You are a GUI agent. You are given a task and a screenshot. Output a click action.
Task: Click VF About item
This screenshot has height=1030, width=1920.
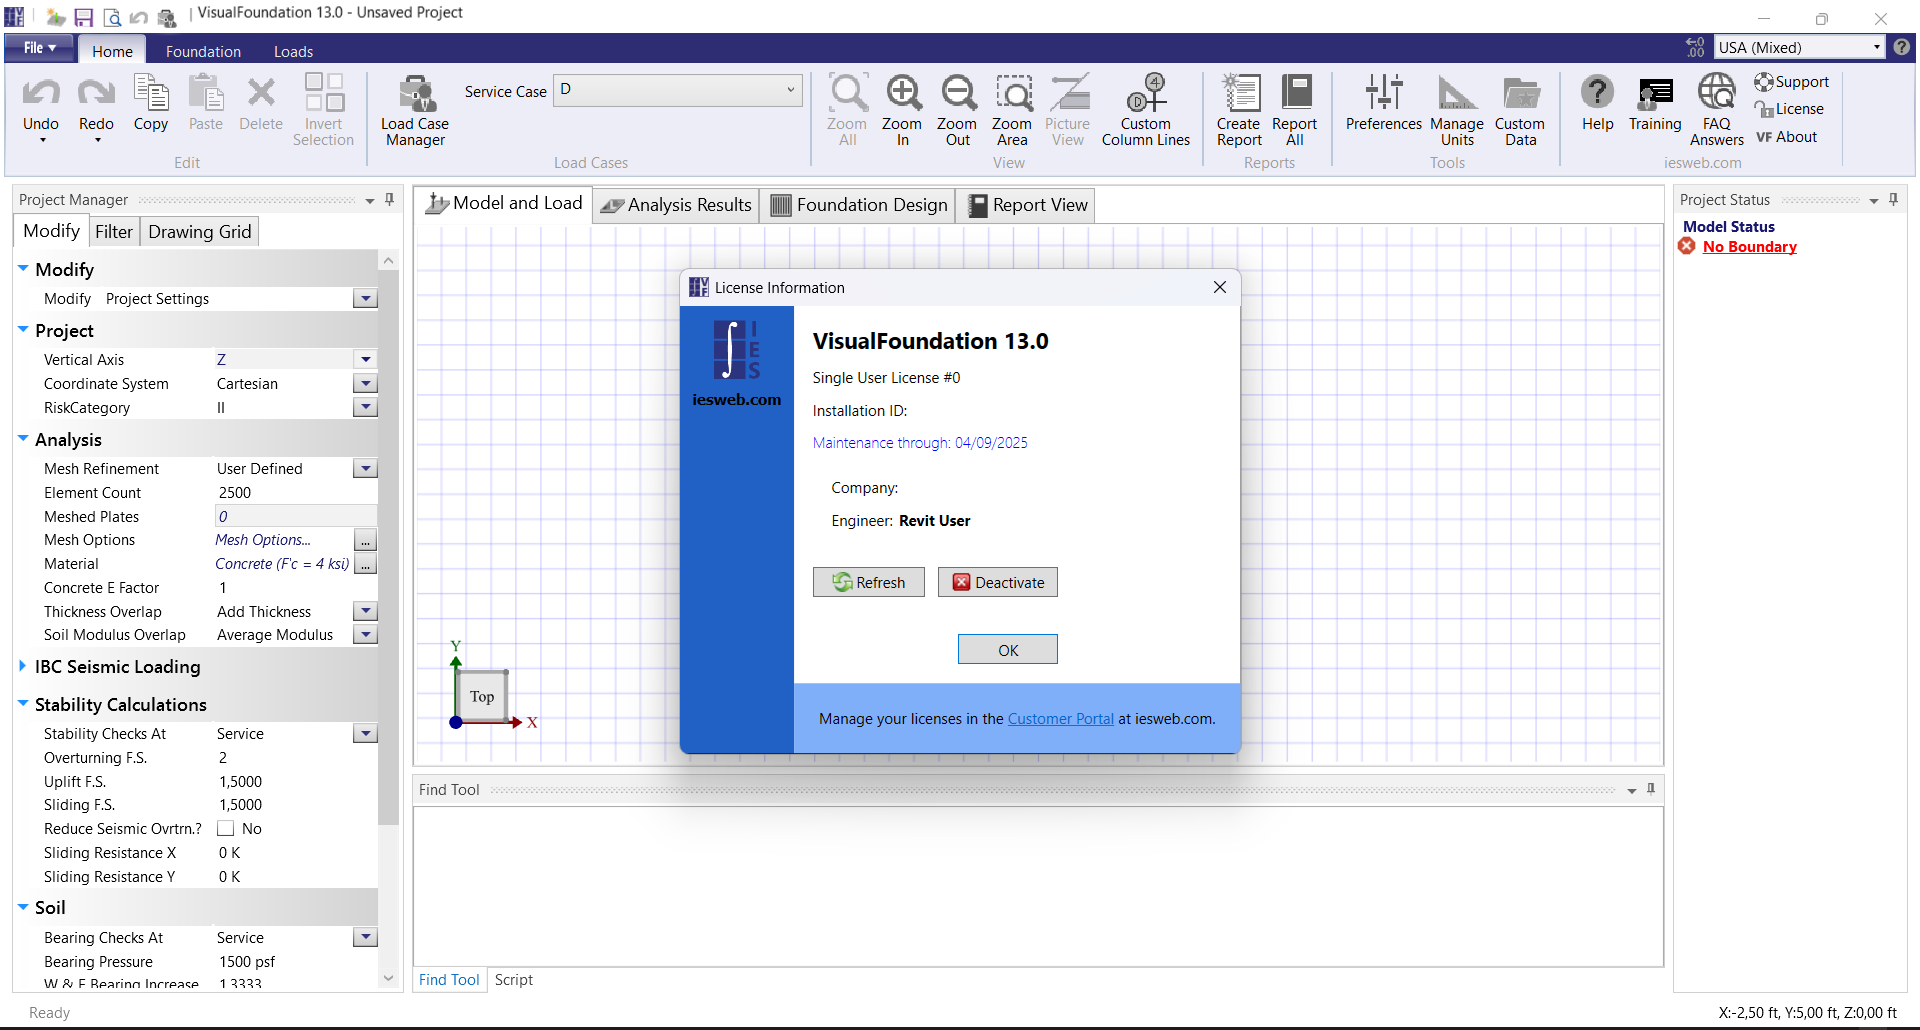point(1787,137)
